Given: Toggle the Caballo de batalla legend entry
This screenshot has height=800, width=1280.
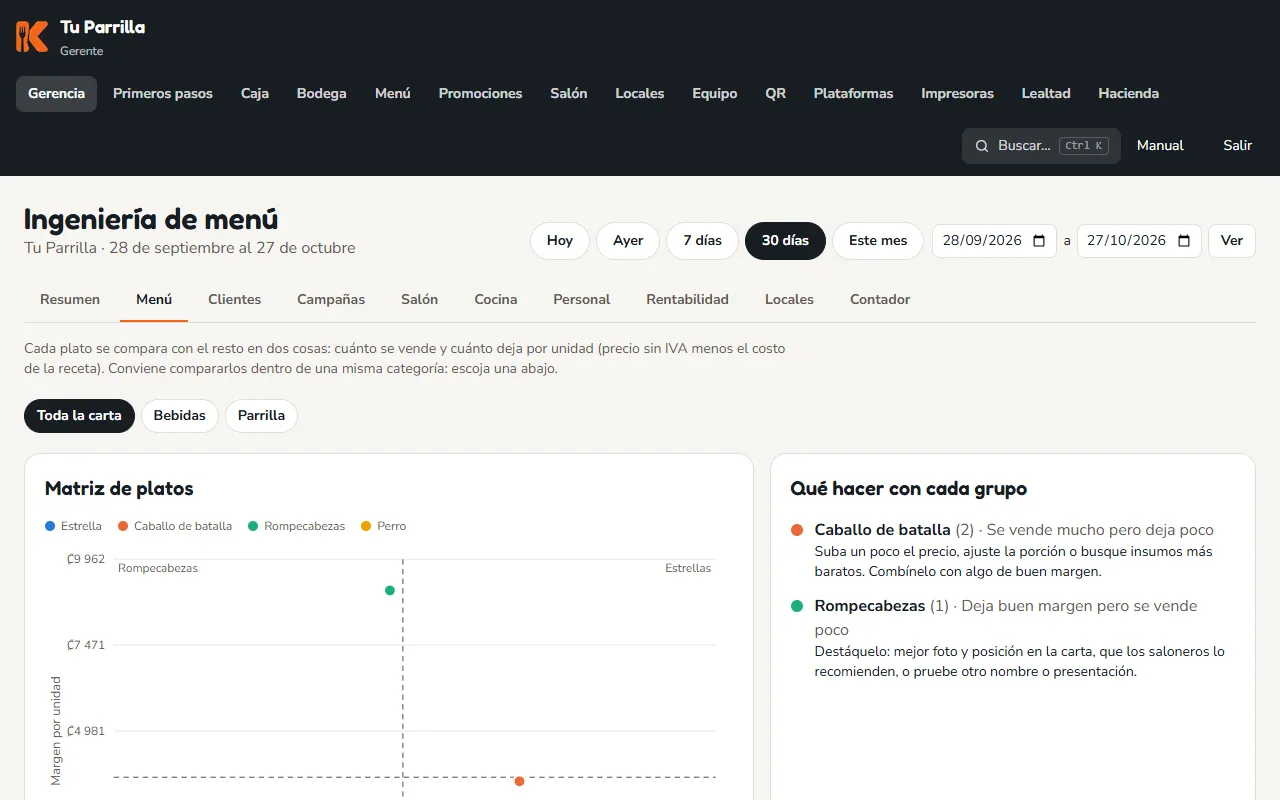Looking at the screenshot, I should [x=175, y=526].
